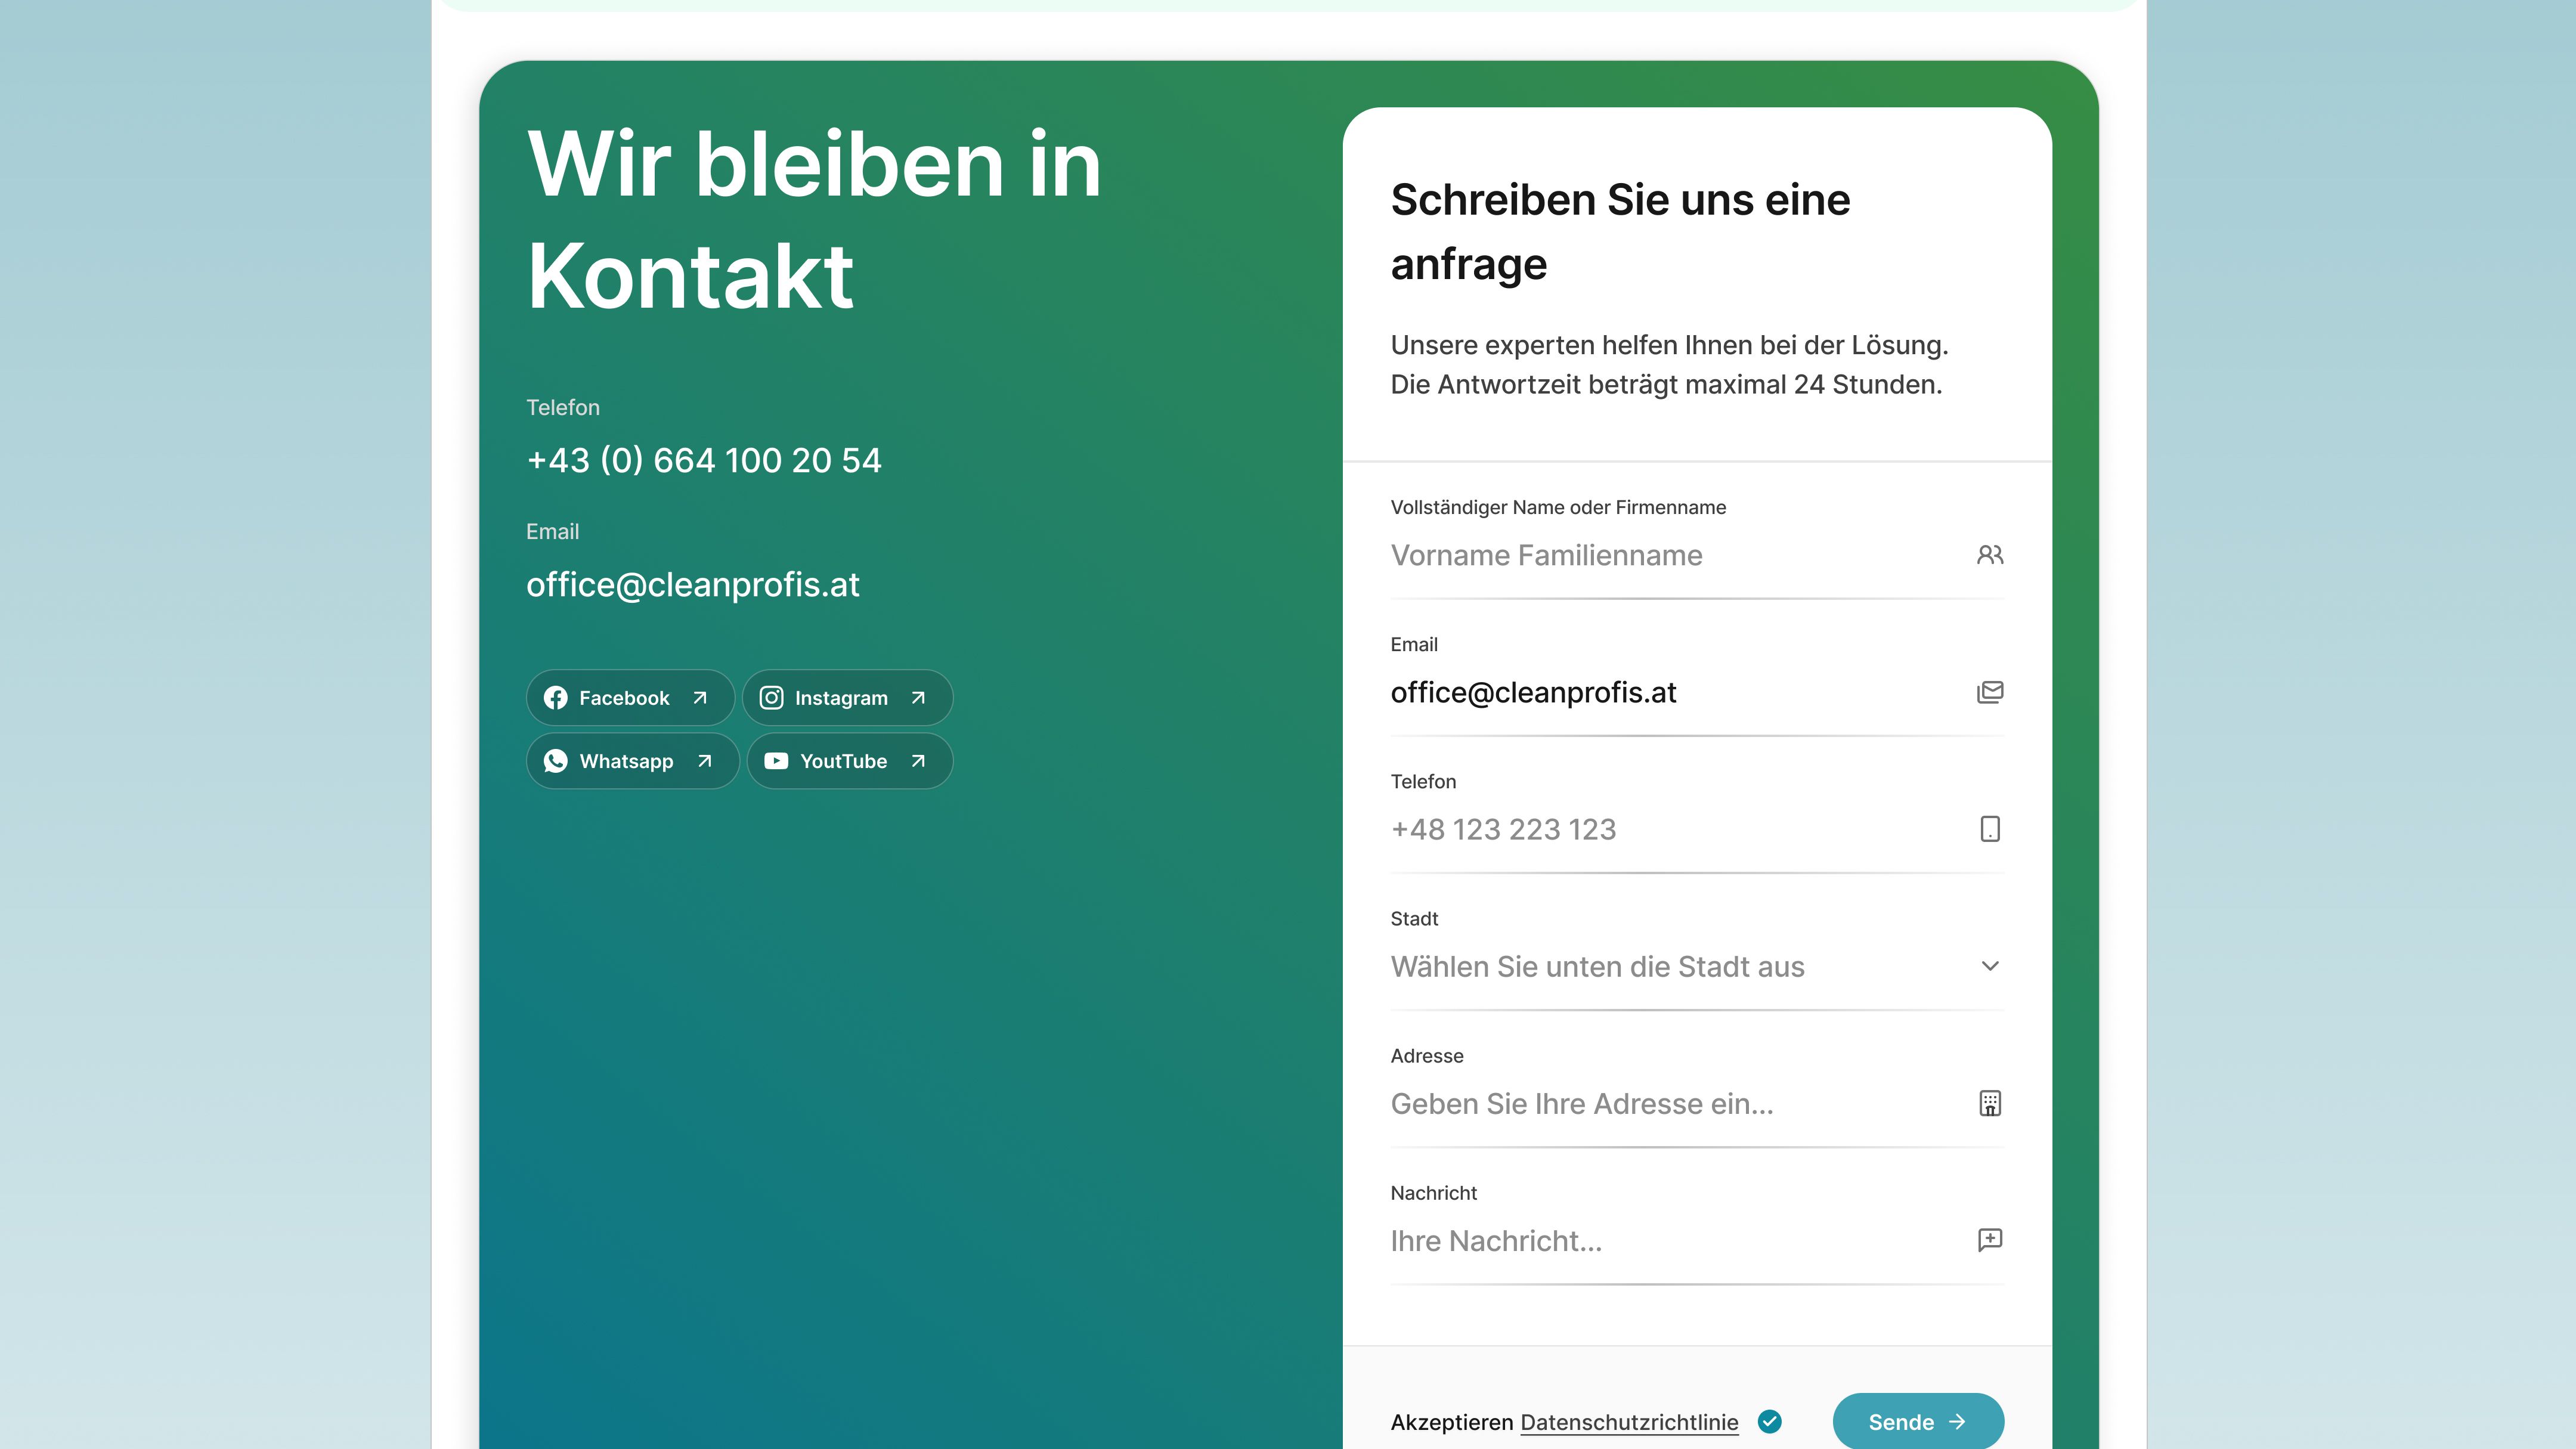Click the Whatsapp logo icon
Image resolution: width=2576 pixels, height=1449 pixels.
click(555, 761)
